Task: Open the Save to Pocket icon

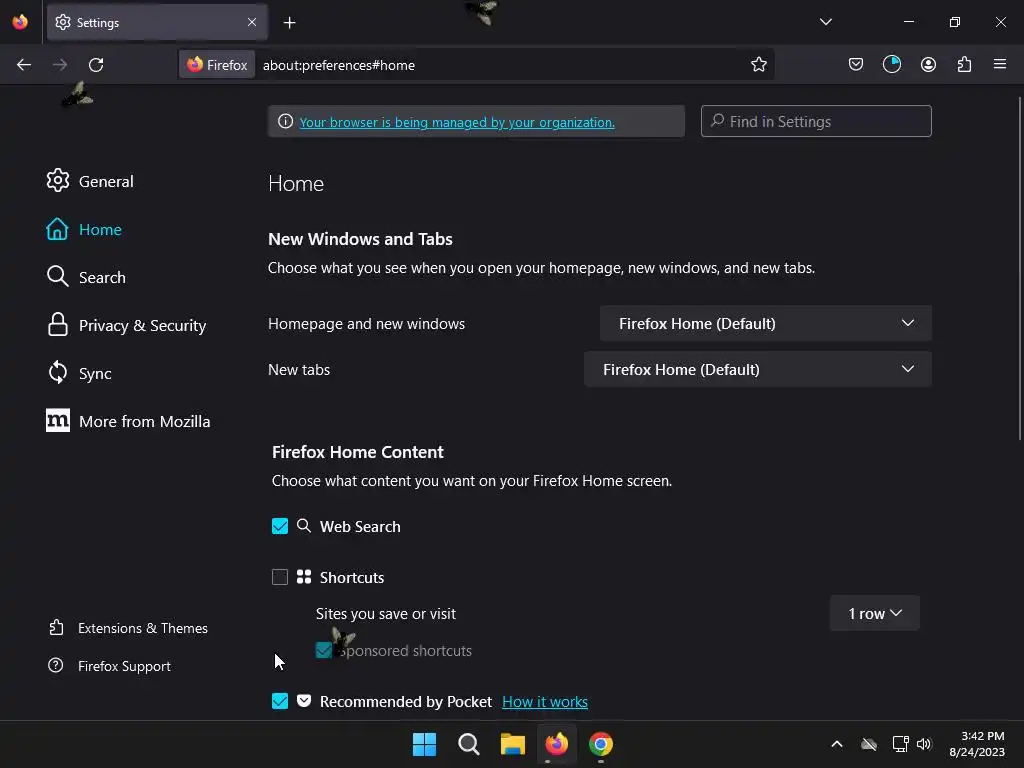Action: click(856, 64)
